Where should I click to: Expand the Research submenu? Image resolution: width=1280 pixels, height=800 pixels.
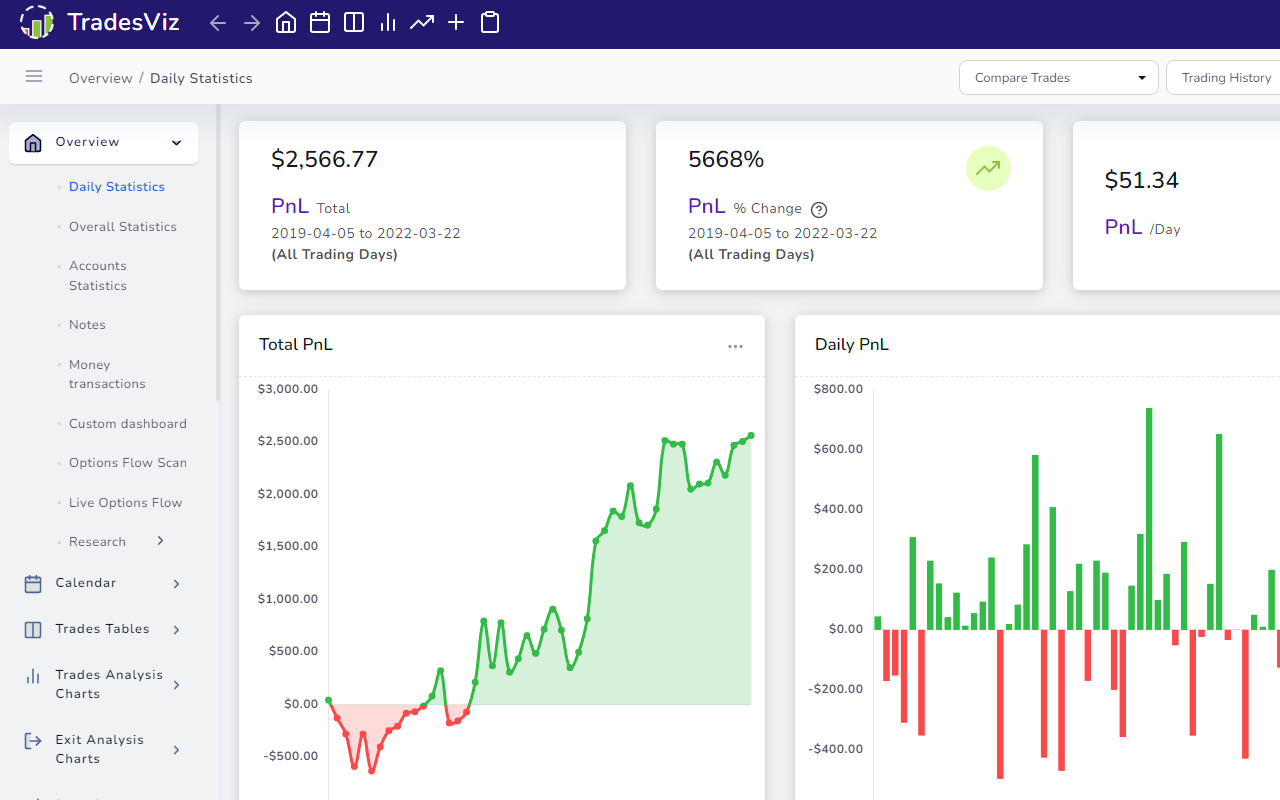[159, 541]
